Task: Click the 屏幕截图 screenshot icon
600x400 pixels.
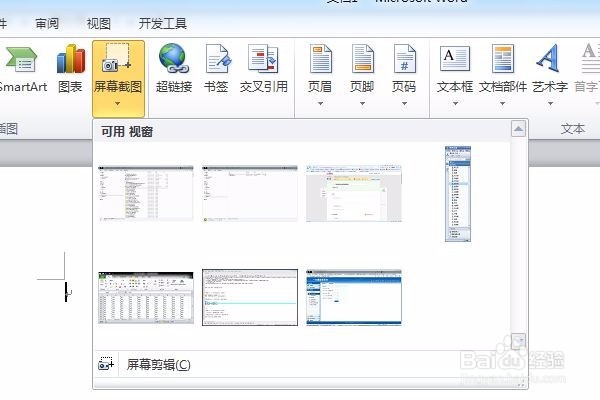Action: click(x=117, y=59)
